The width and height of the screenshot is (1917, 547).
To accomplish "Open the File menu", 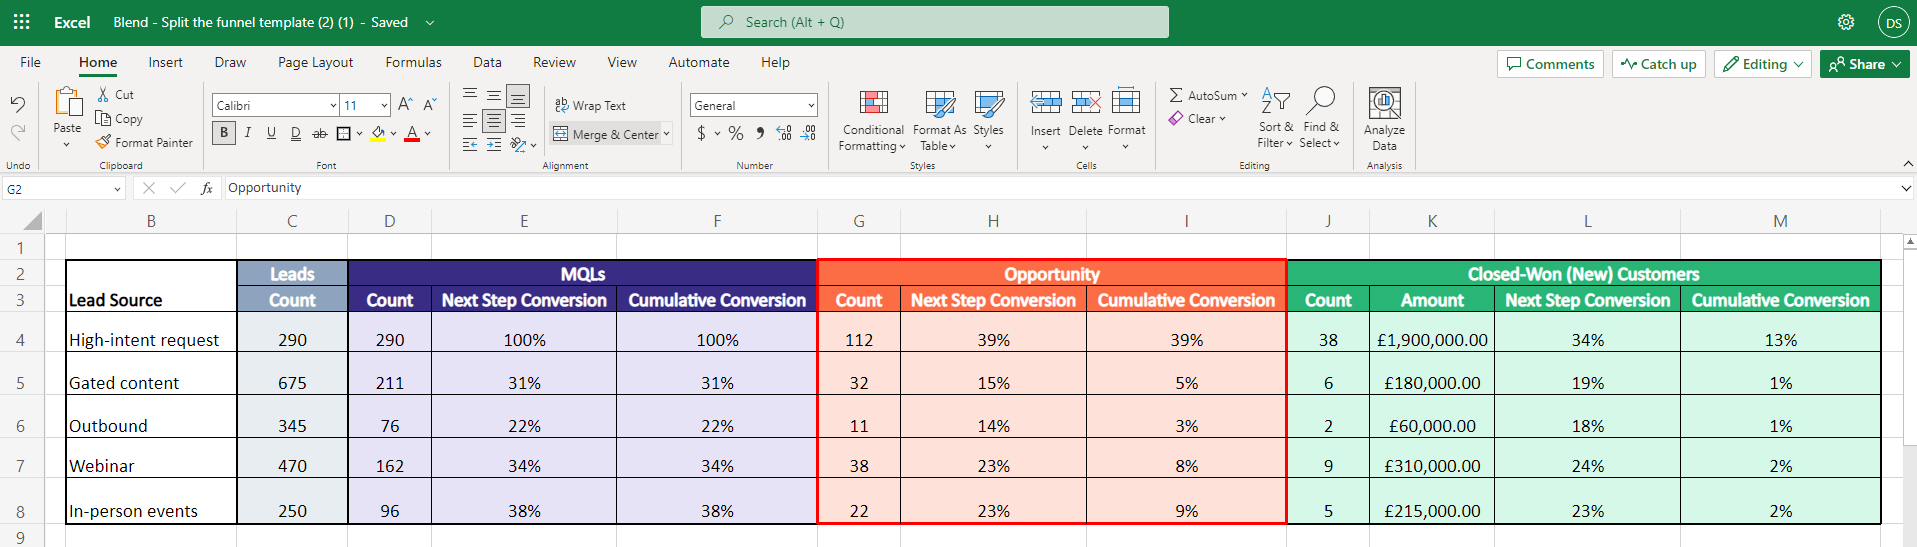I will tap(31, 62).
